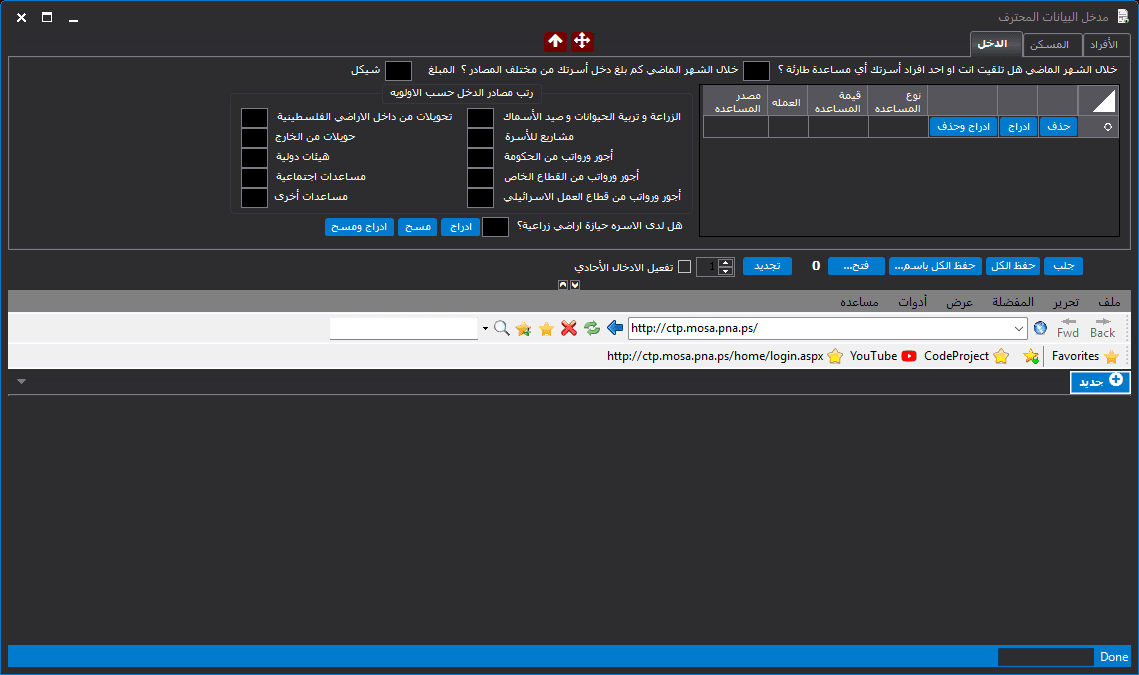Open the ctp.mosa.pna.ps login.aspx bookmark
1139x675 pixels.
click(724, 356)
